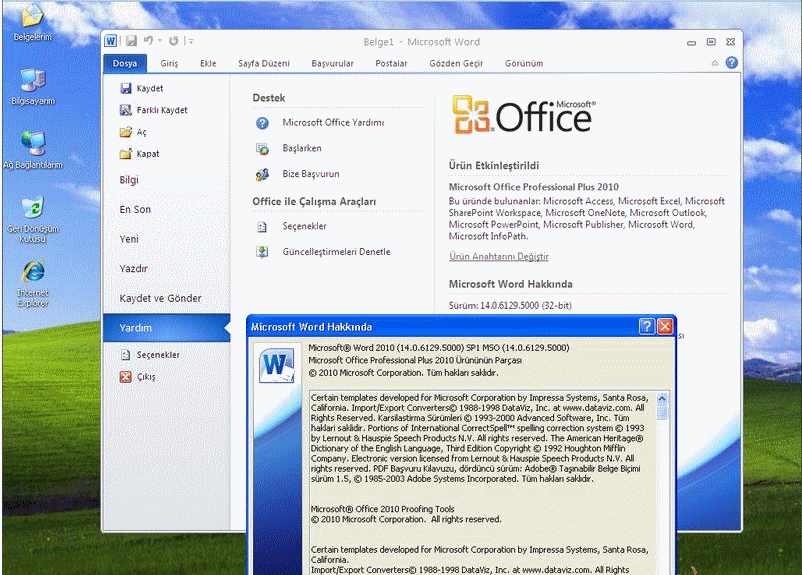
Task: Open the Undo dropdown arrow
Action: click(160, 41)
